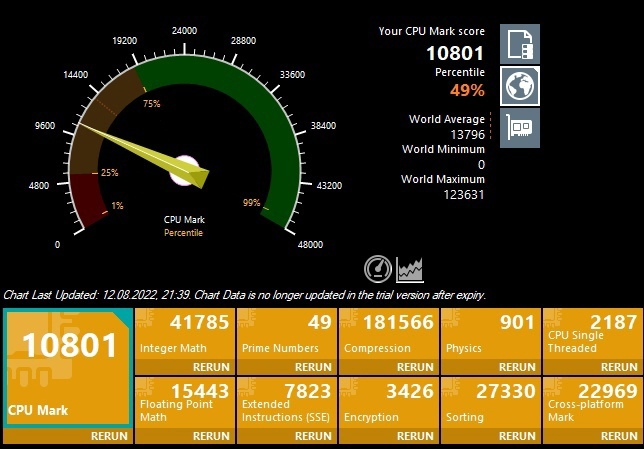Rerun the Compression test
Image resolution: width=644 pixels, height=449 pixels.
click(389, 367)
